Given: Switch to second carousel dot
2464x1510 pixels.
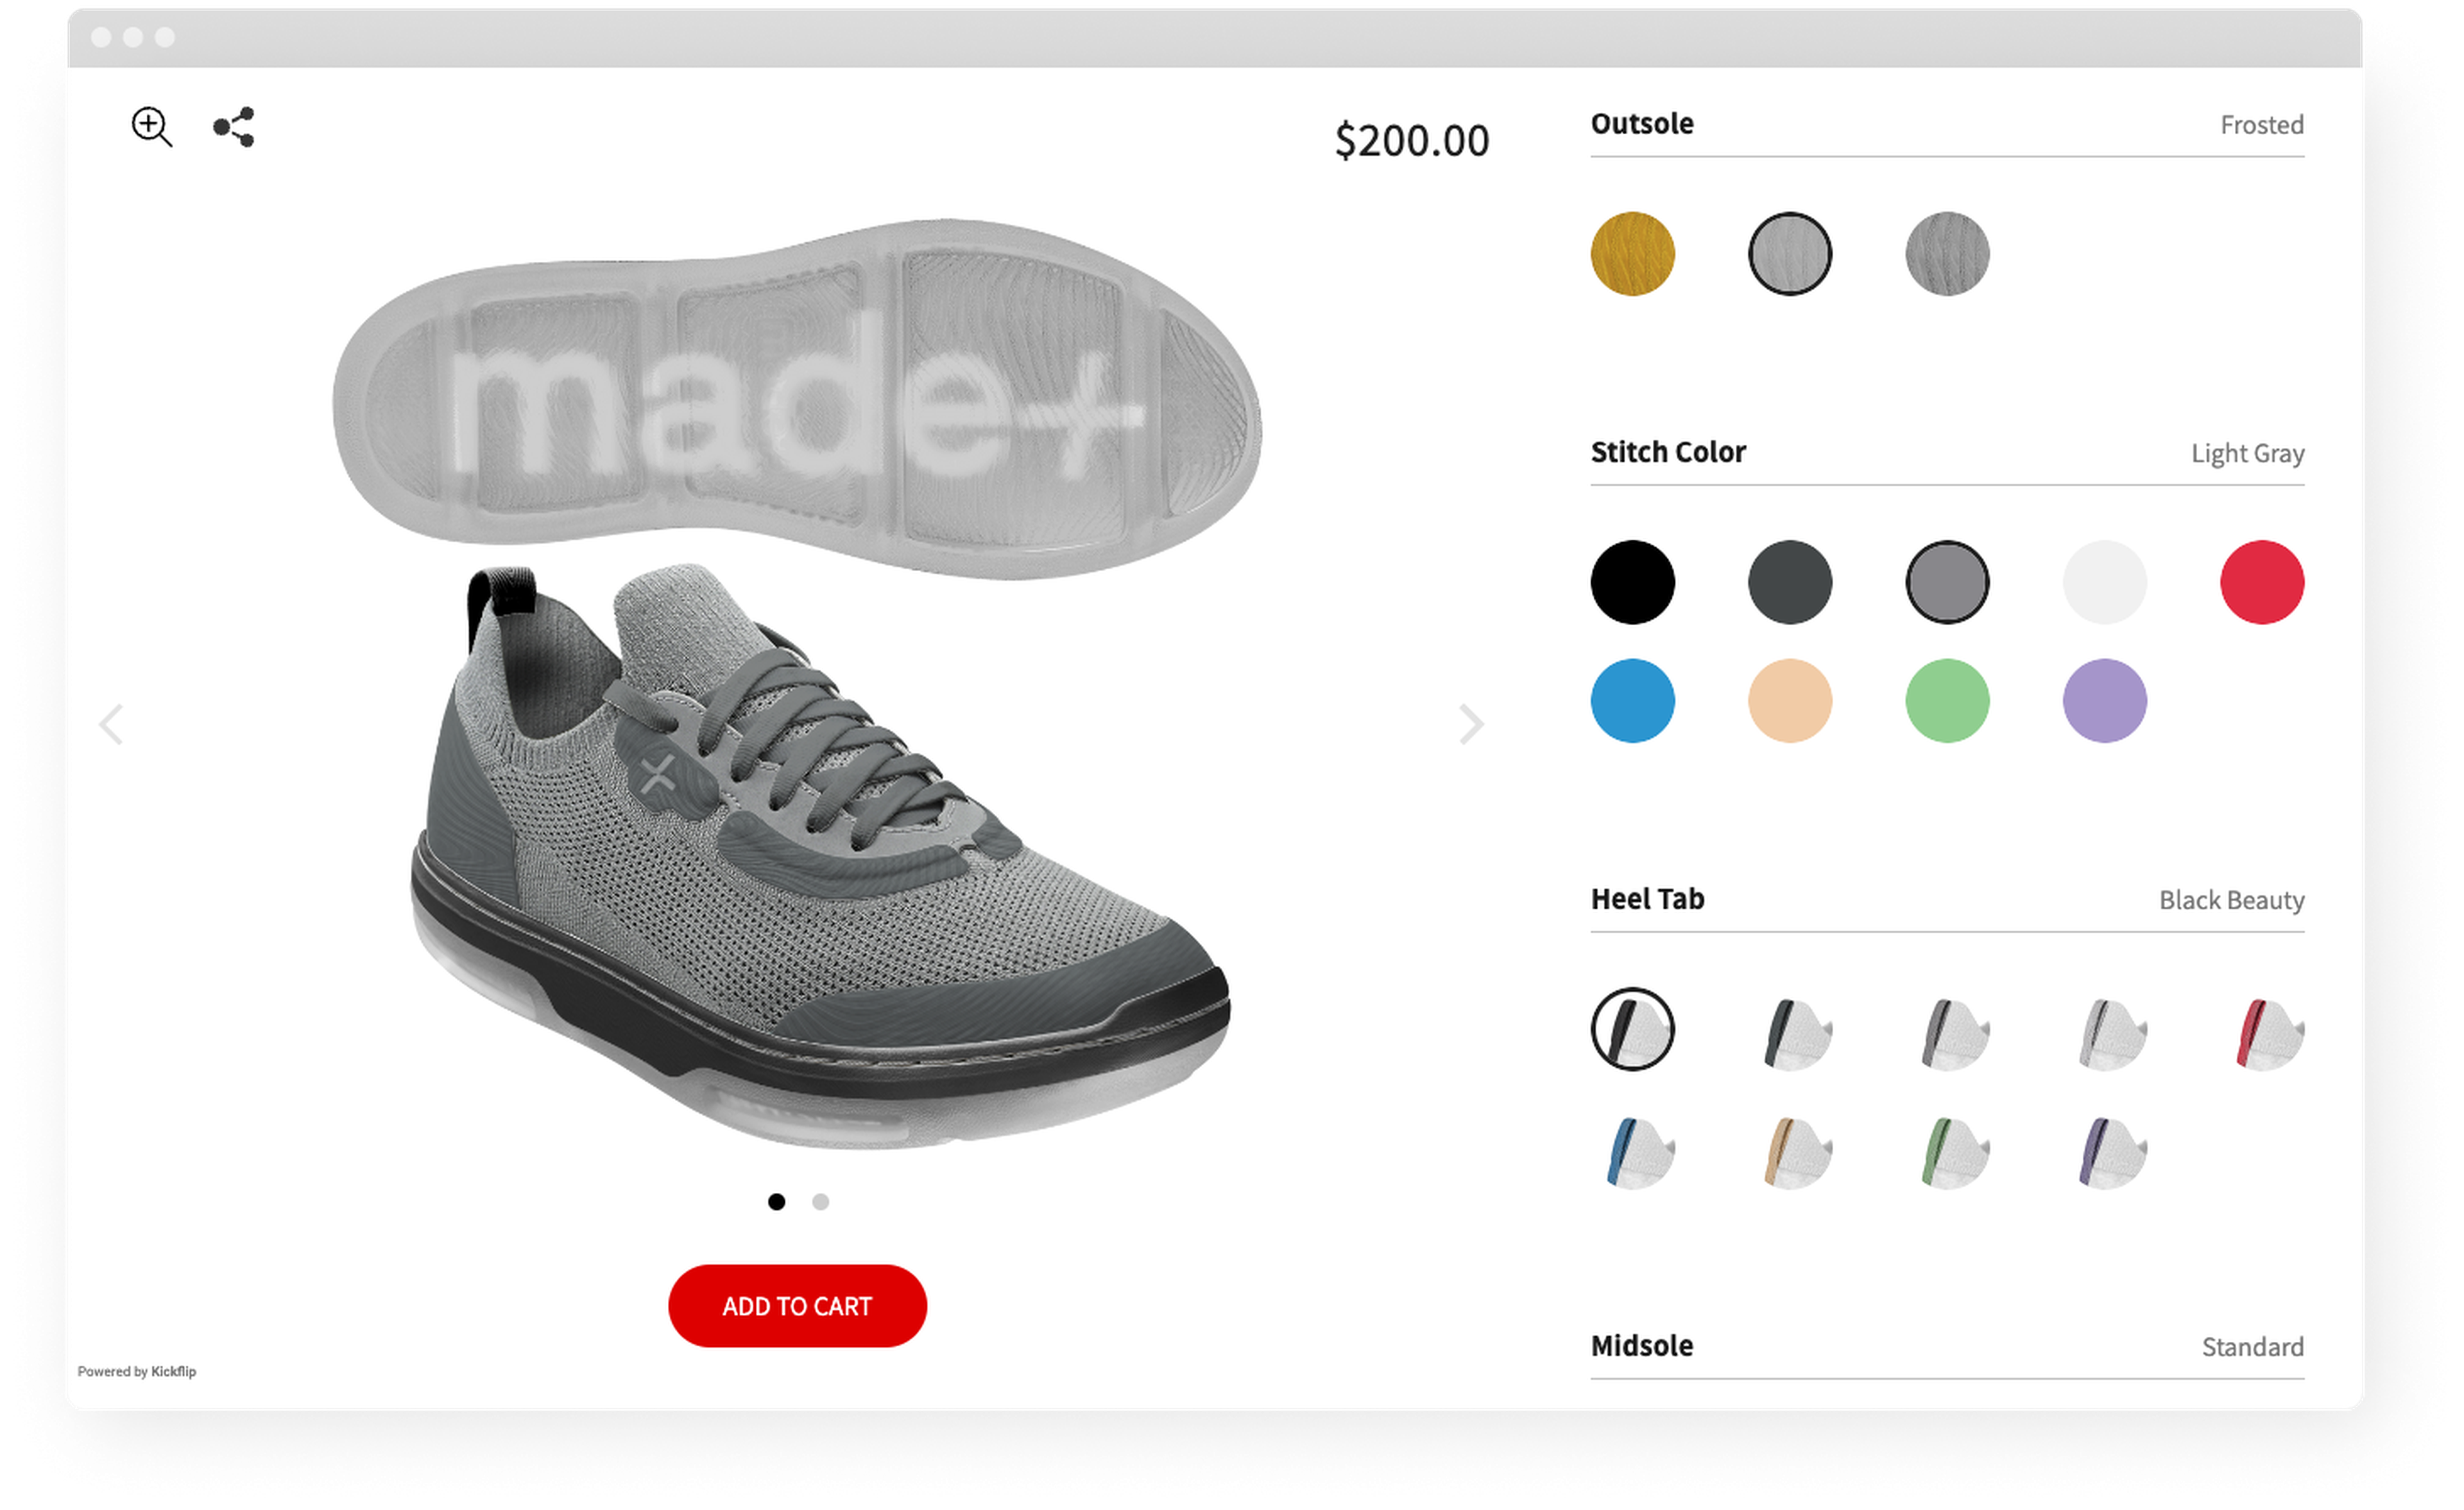Looking at the screenshot, I should pyautogui.click(x=821, y=1203).
